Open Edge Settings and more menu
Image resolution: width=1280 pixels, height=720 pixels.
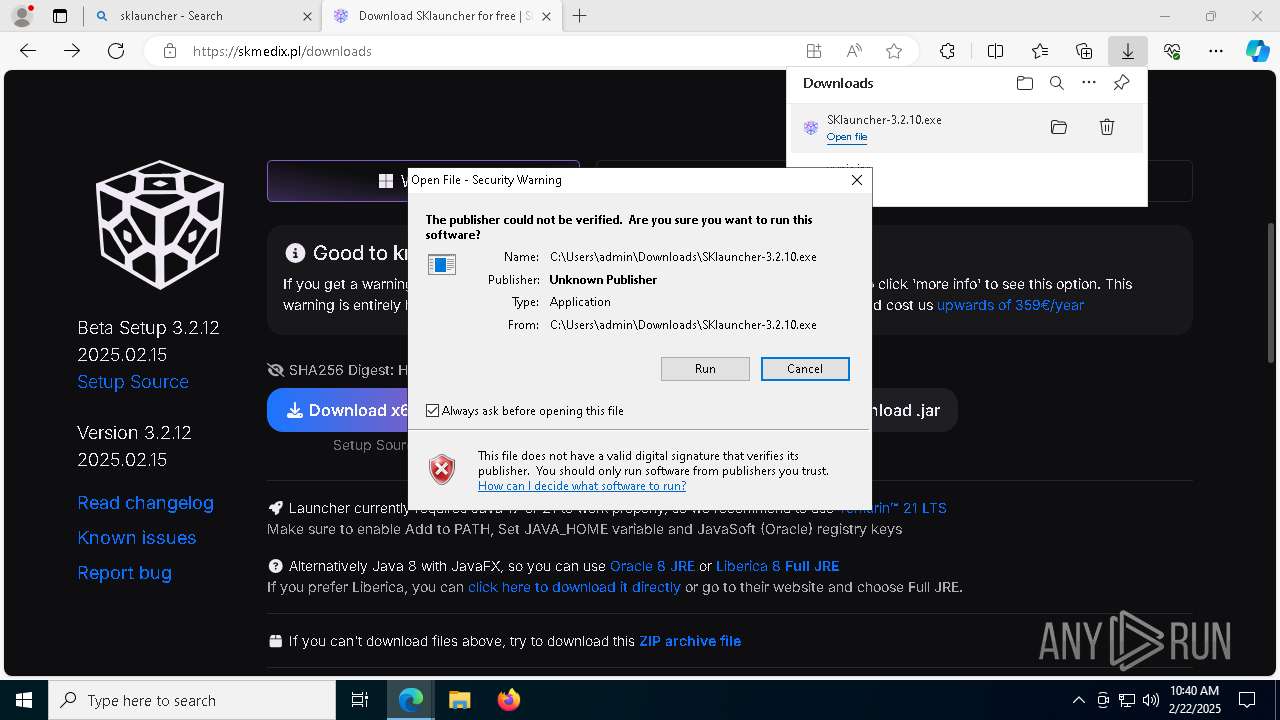point(1216,51)
